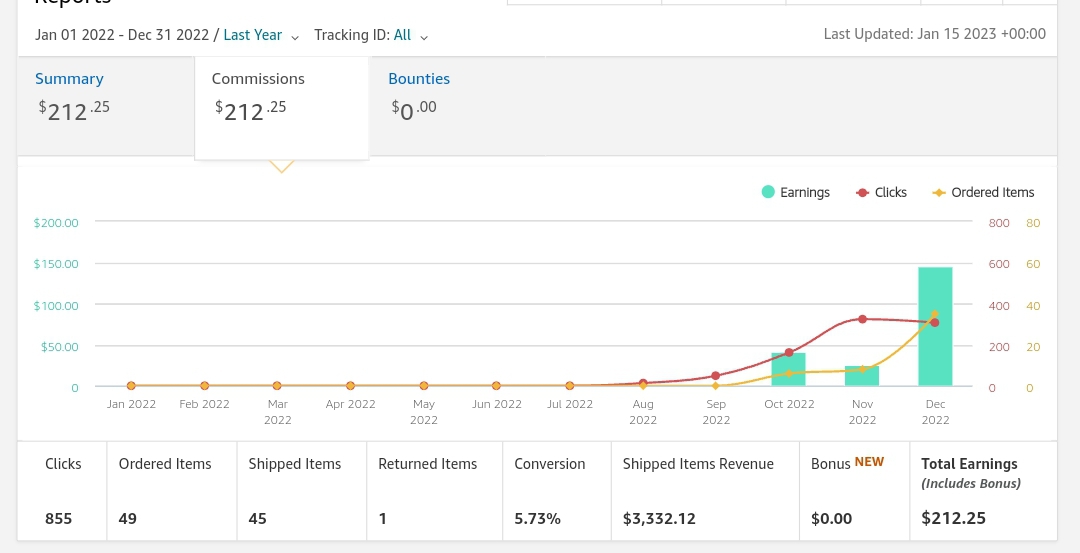Image resolution: width=1080 pixels, height=553 pixels.
Task: Click the Returned Items value 1
Action: pyautogui.click(x=382, y=518)
